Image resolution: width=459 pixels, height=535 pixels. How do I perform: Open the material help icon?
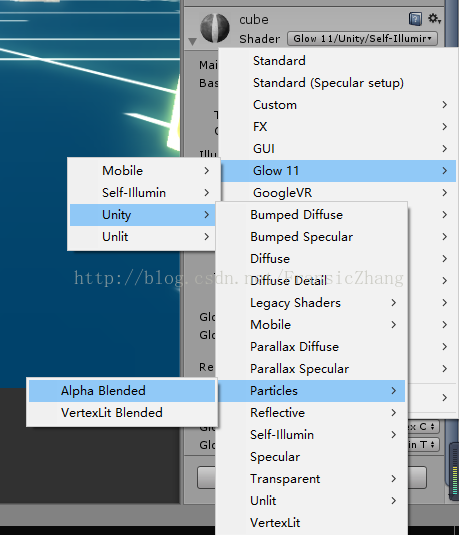pyautogui.click(x=415, y=19)
